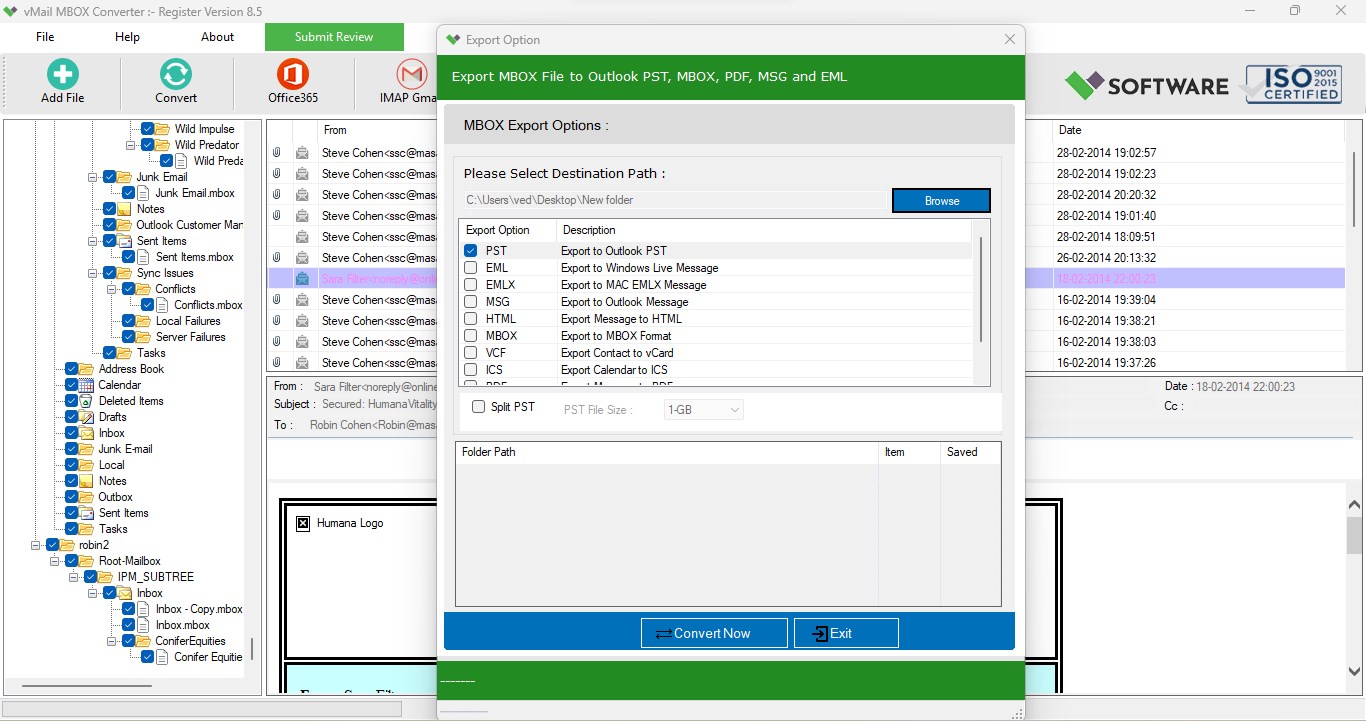Click the Exit button in export dialog
The height and width of the screenshot is (721, 1366).
click(846, 633)
